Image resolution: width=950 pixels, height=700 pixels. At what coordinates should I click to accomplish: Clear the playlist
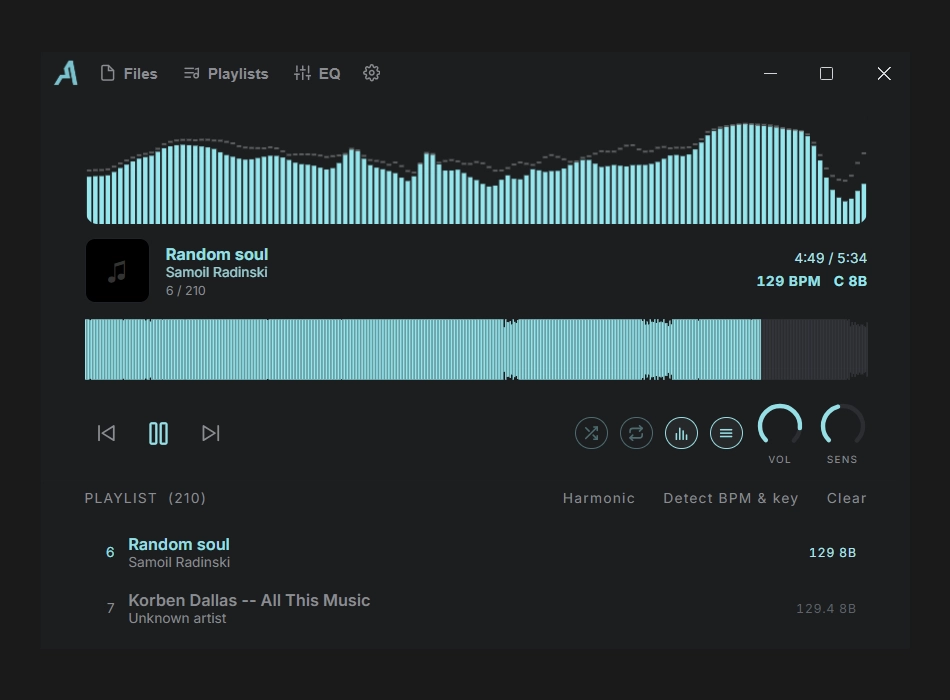846,498
